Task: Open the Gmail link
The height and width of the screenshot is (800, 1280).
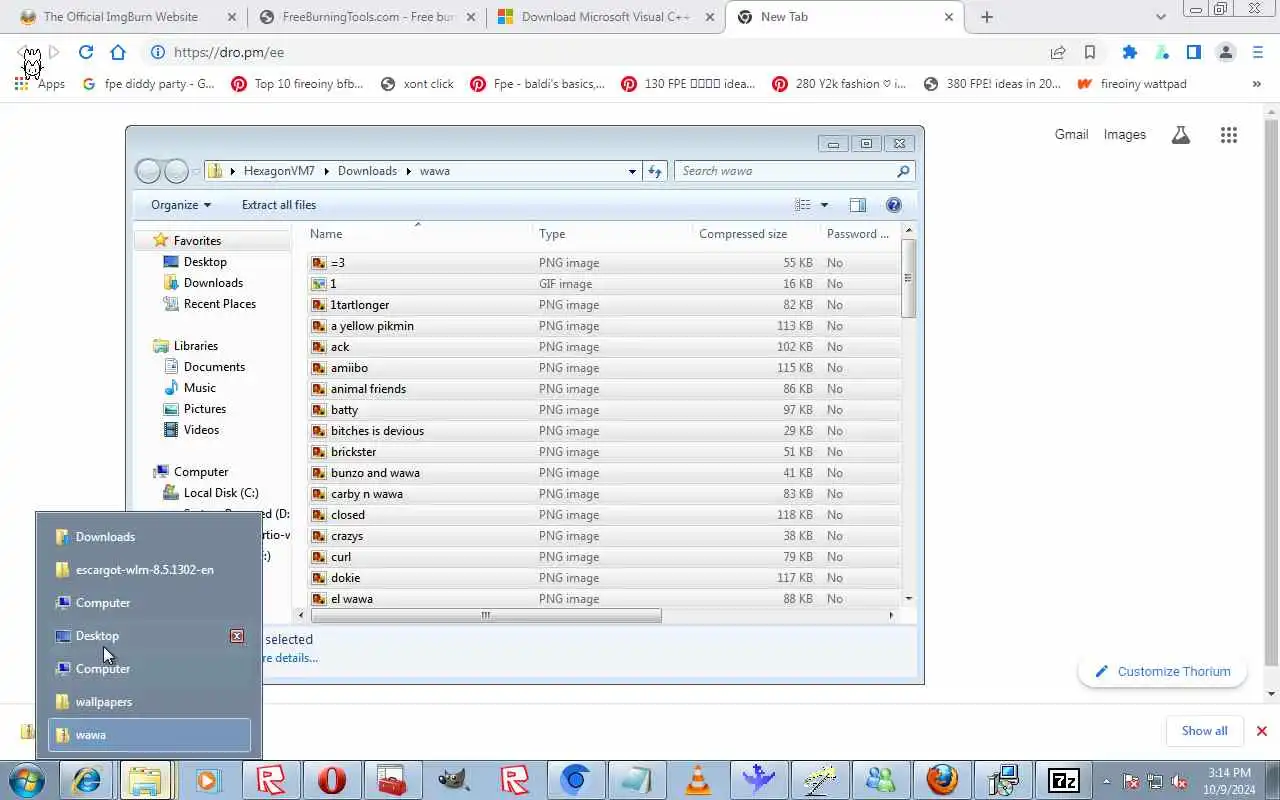Action: point(1071,134)
